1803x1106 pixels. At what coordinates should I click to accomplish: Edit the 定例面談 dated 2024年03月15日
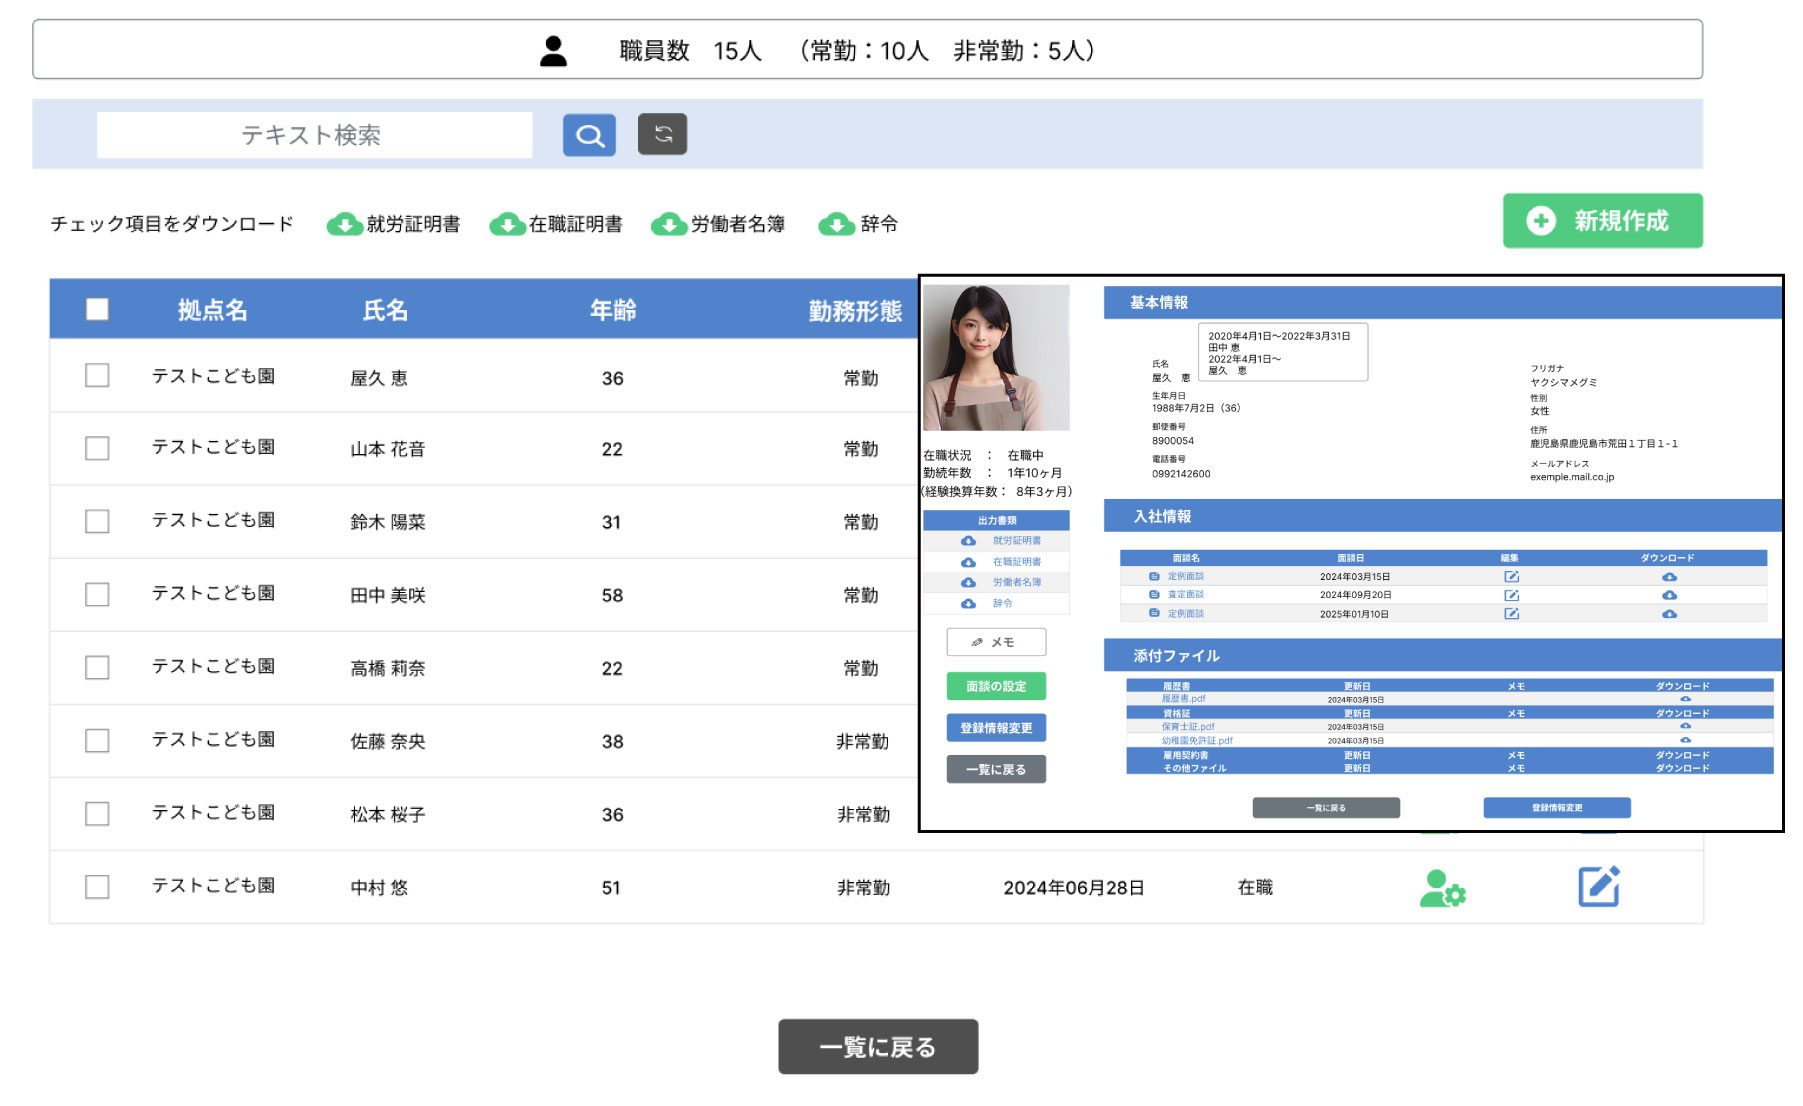(1510, 576)
